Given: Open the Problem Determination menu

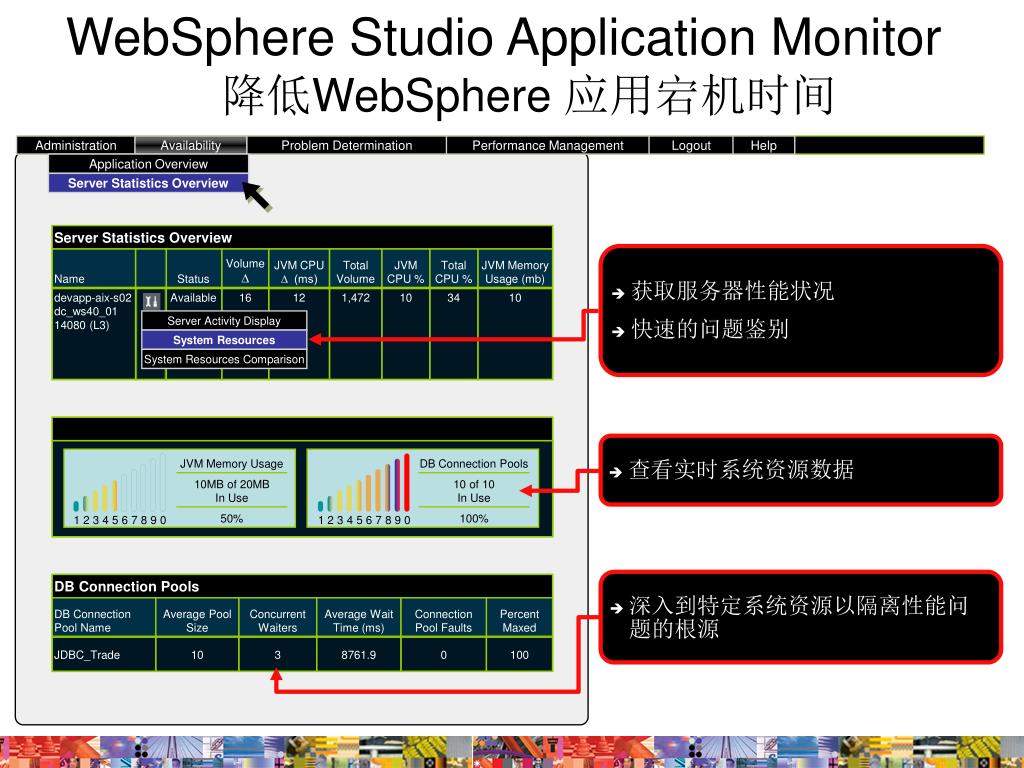Looking at the screenshot, I should click(347, 145).
